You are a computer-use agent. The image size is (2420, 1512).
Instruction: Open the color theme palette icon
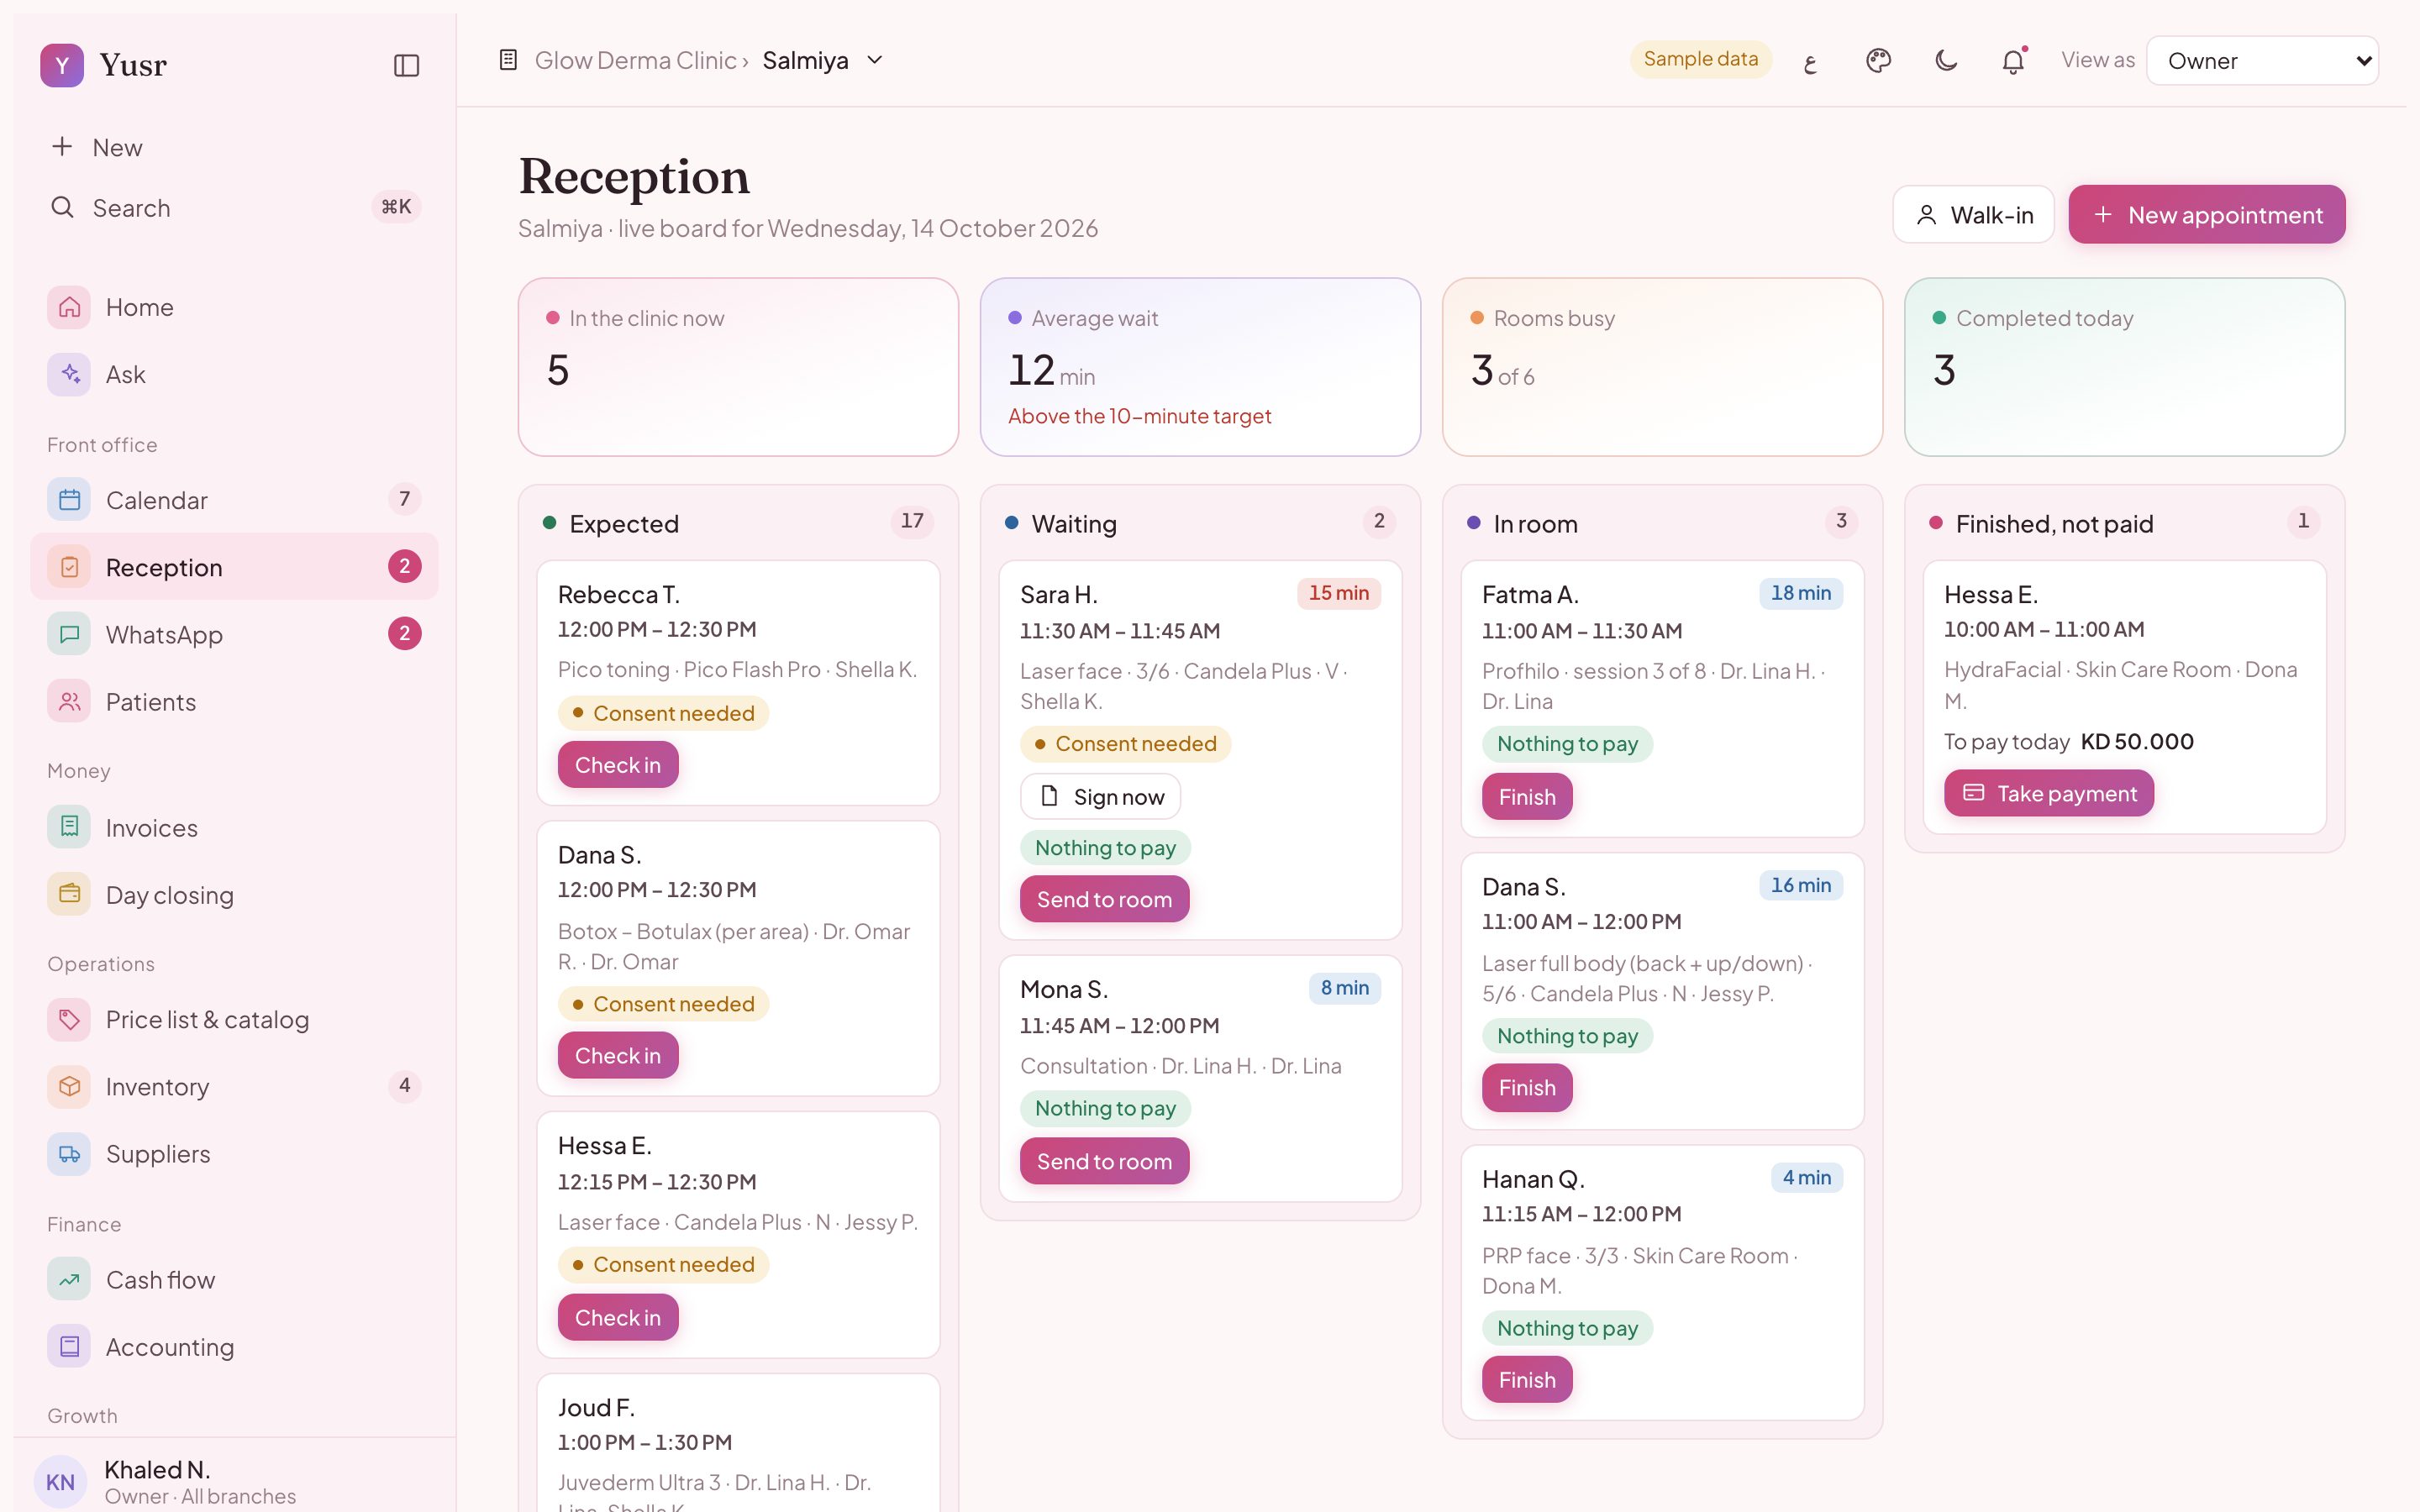click(x=1878, y=61)
